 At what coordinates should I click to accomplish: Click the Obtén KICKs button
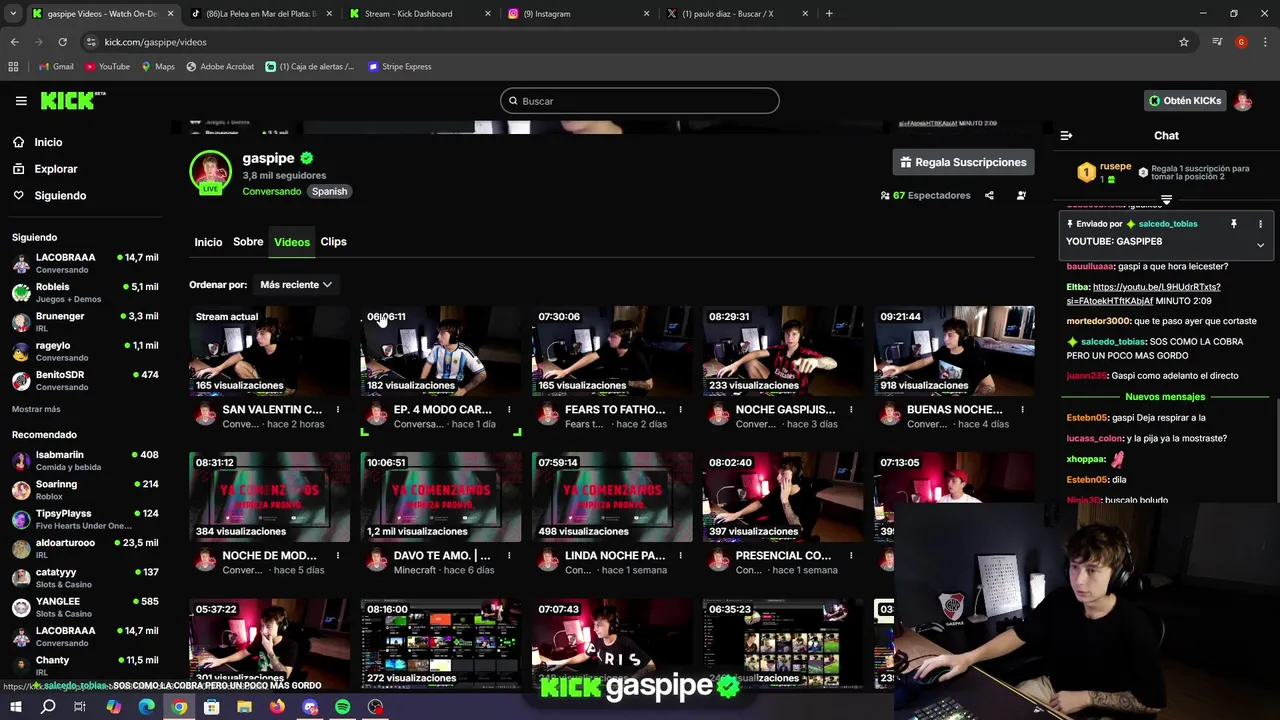click(x=1185, y=101)
